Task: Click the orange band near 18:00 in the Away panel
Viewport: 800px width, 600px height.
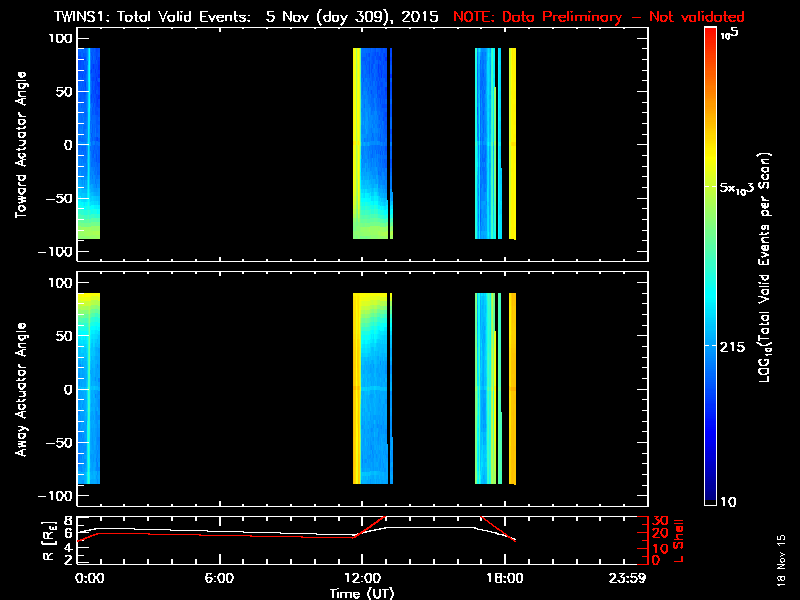Action: coord(512,390)
